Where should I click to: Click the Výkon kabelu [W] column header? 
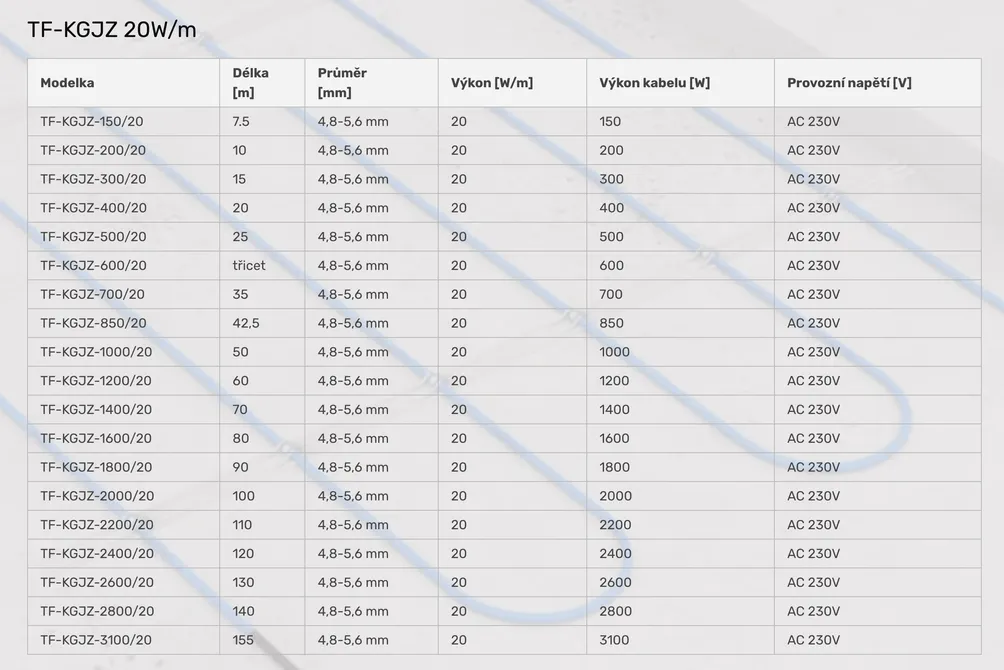click(x=655, y=83)
